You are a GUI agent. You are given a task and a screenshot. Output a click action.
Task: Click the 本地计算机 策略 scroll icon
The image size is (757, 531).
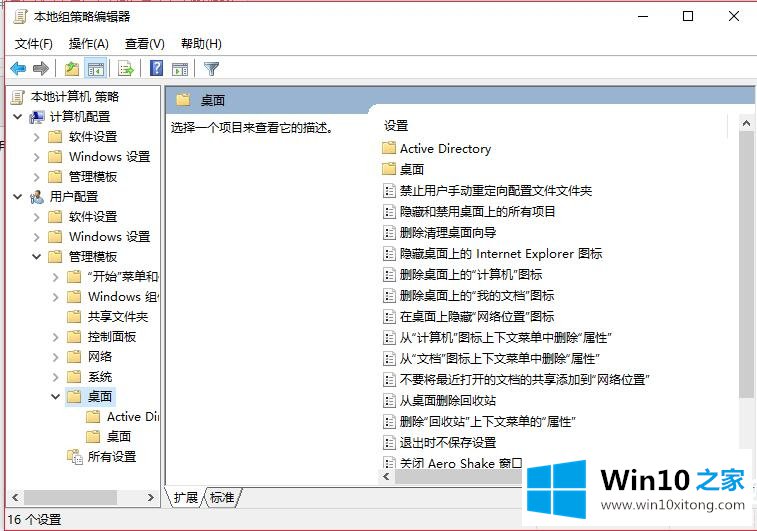tap(18, 97)
